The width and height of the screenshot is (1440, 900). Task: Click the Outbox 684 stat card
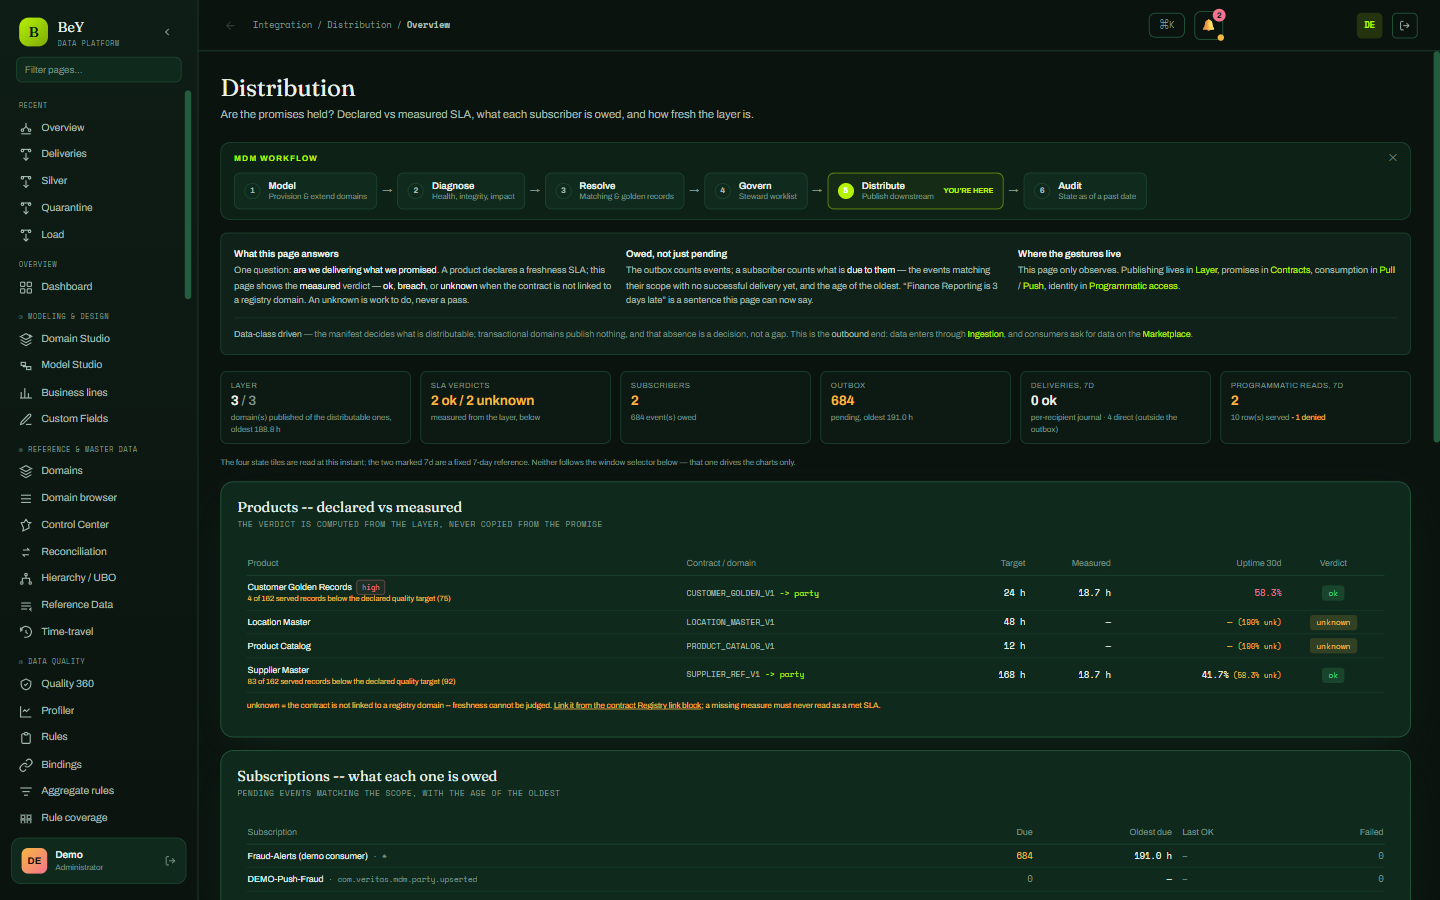click(x=915, y=407)
